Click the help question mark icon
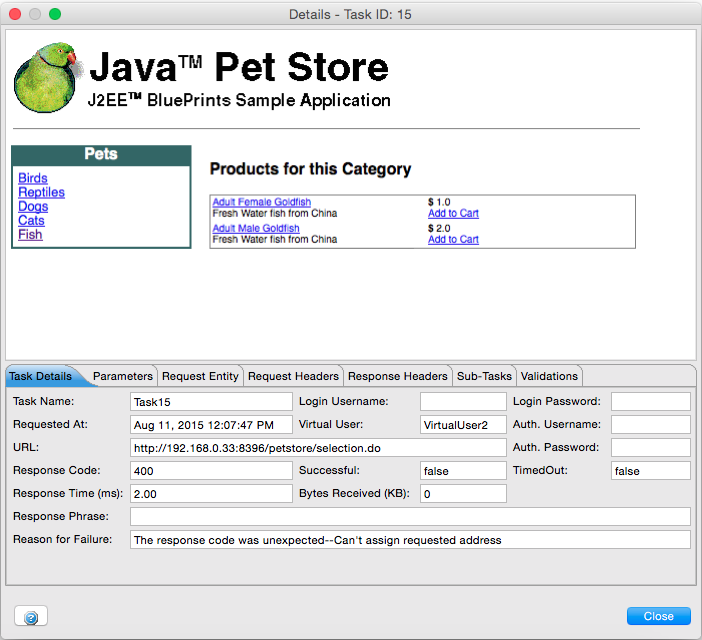 [x=31, y=617]
